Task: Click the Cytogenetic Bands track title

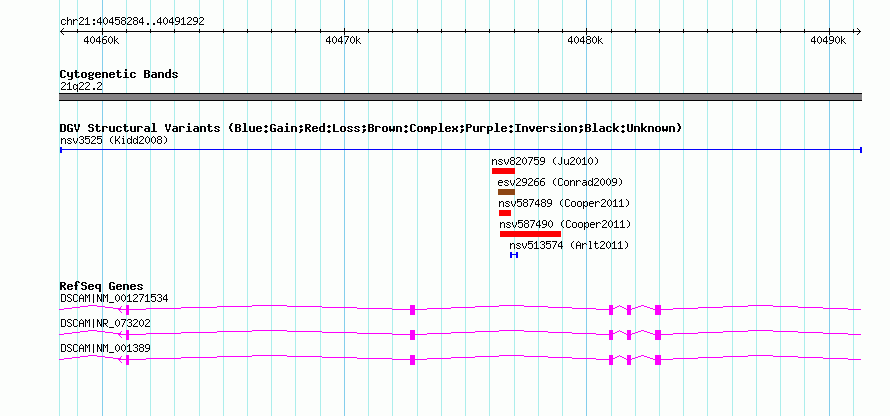Action: (119, 74)
